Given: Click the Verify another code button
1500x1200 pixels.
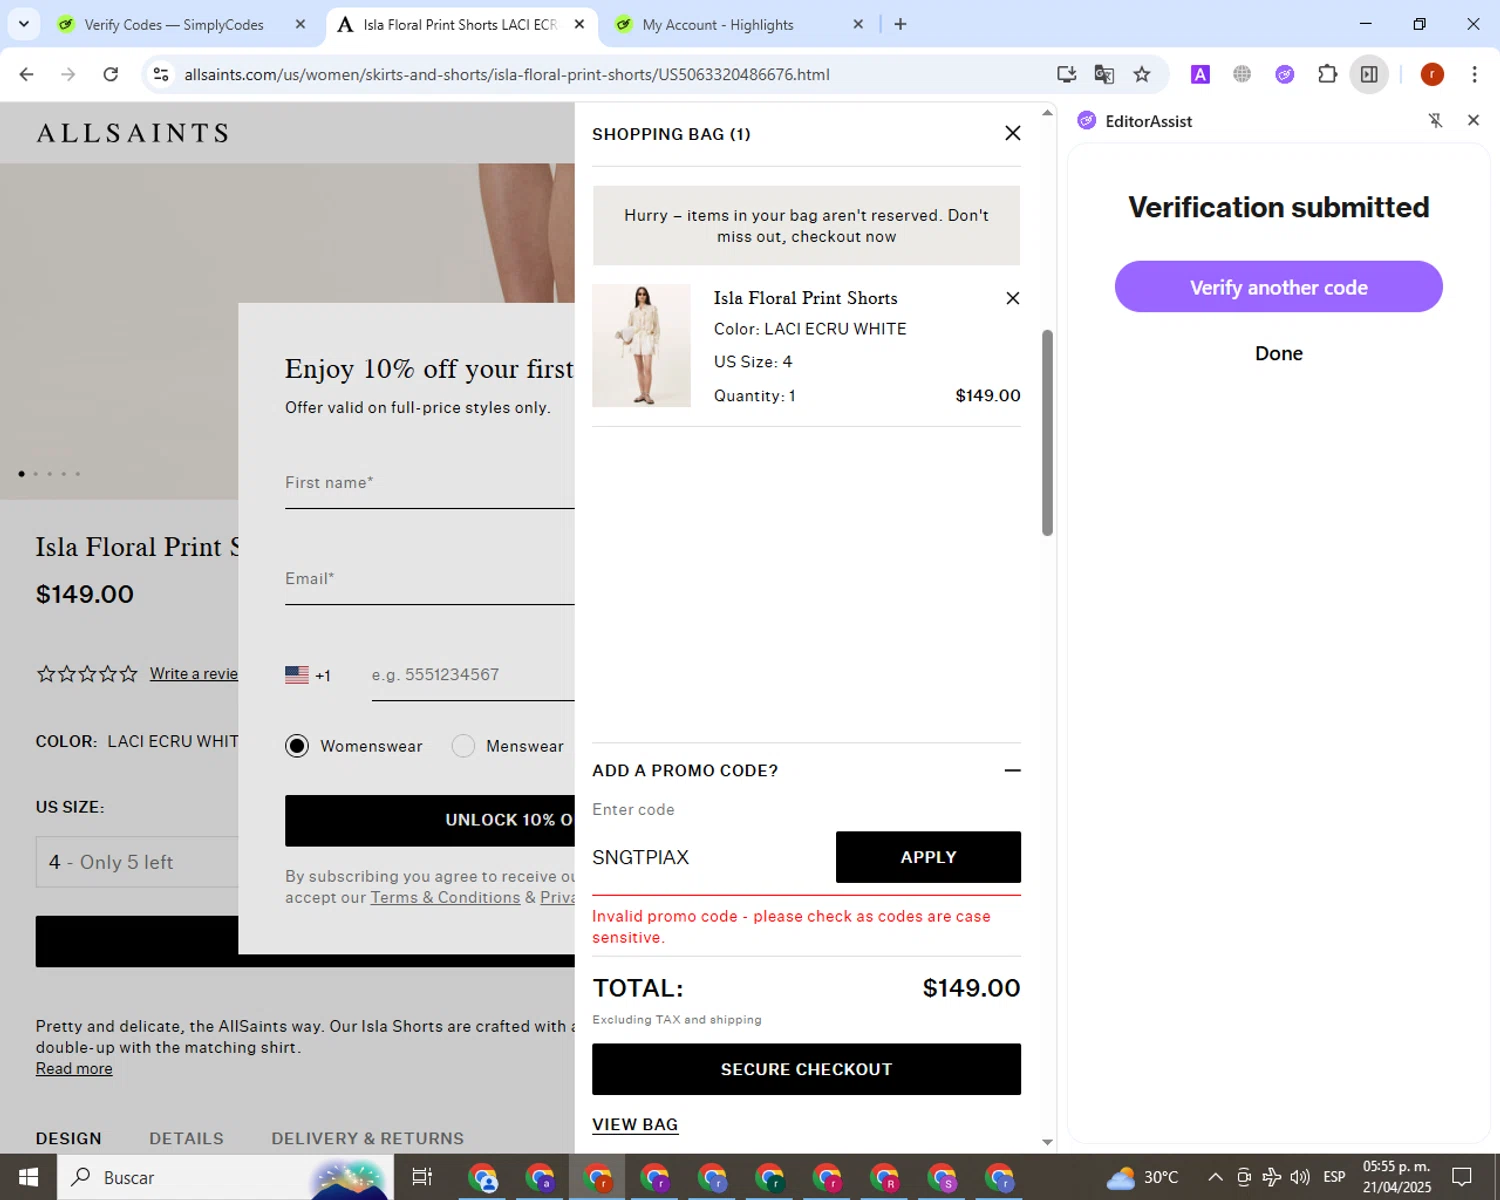Looking at the screenshot, I should [x=1278, y=287].
